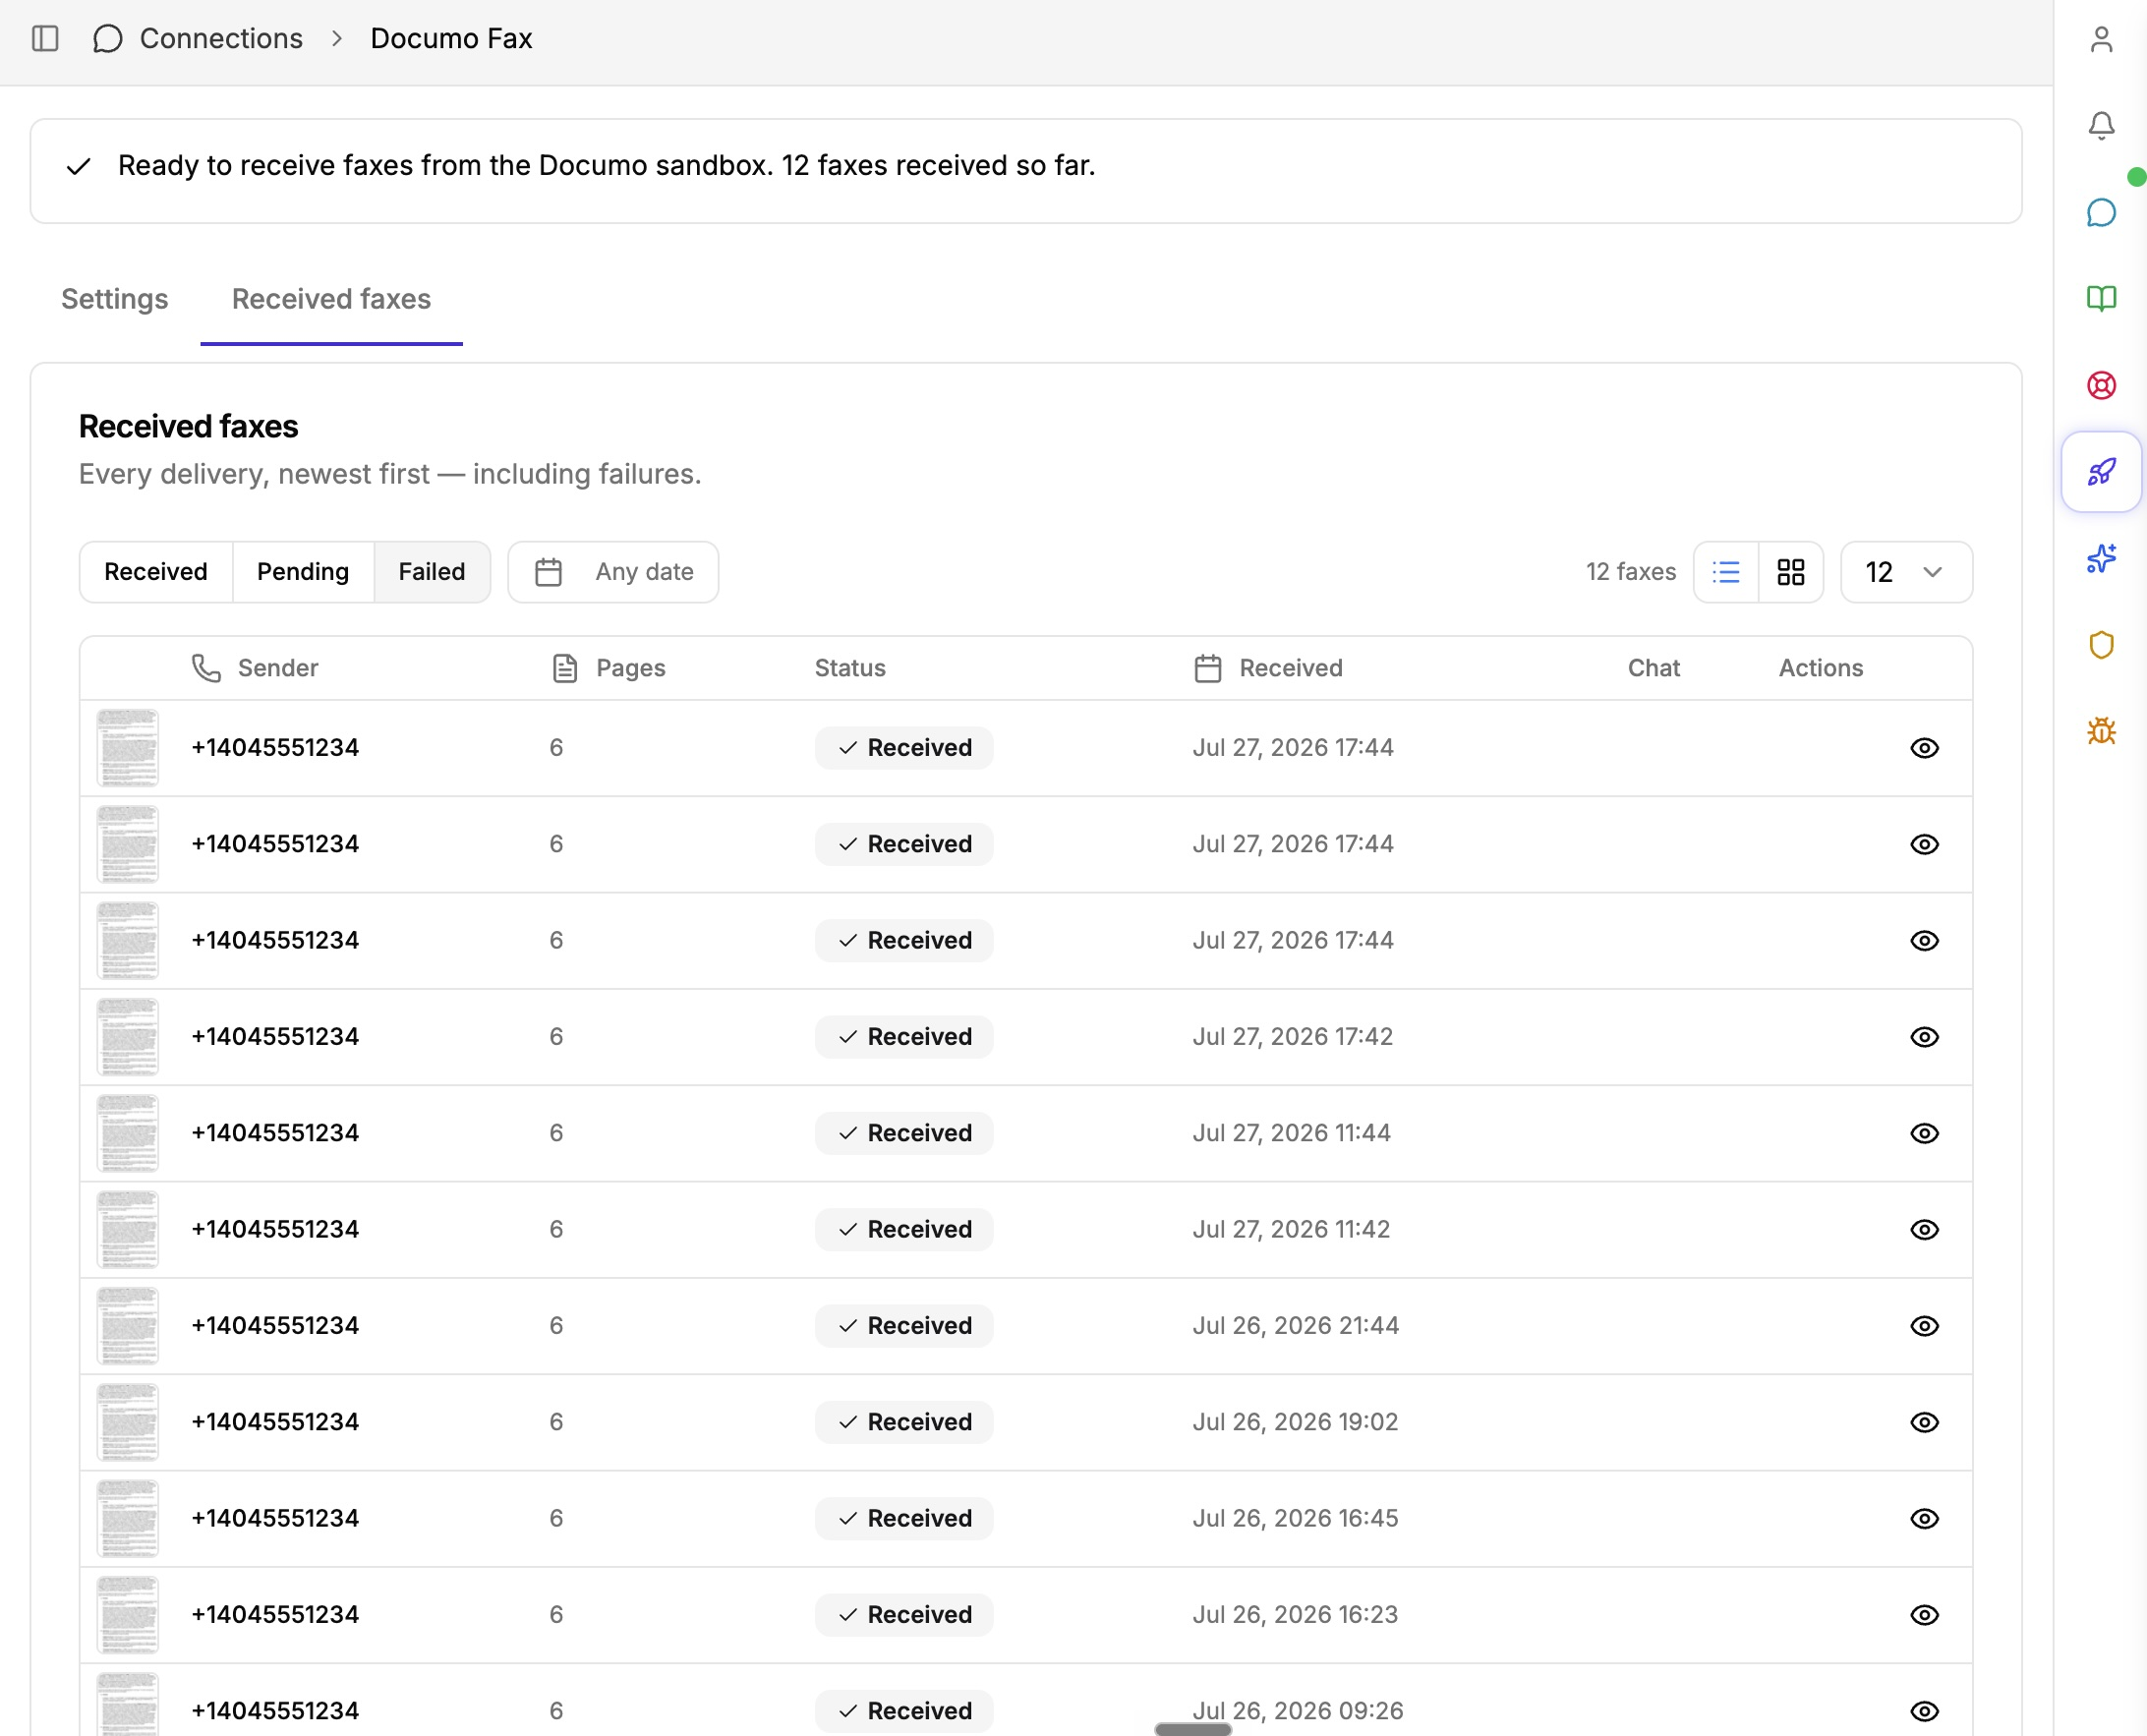Open notifications bell
This screenshot has width=2147, height=1736.
click(x=2101, y=125)
